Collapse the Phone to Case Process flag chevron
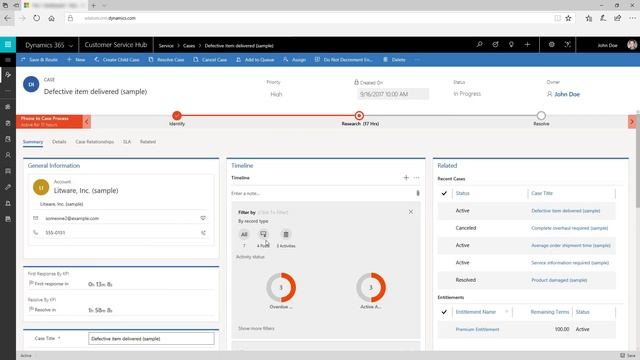This screenshot has width=640, height=360. [87, 122]
